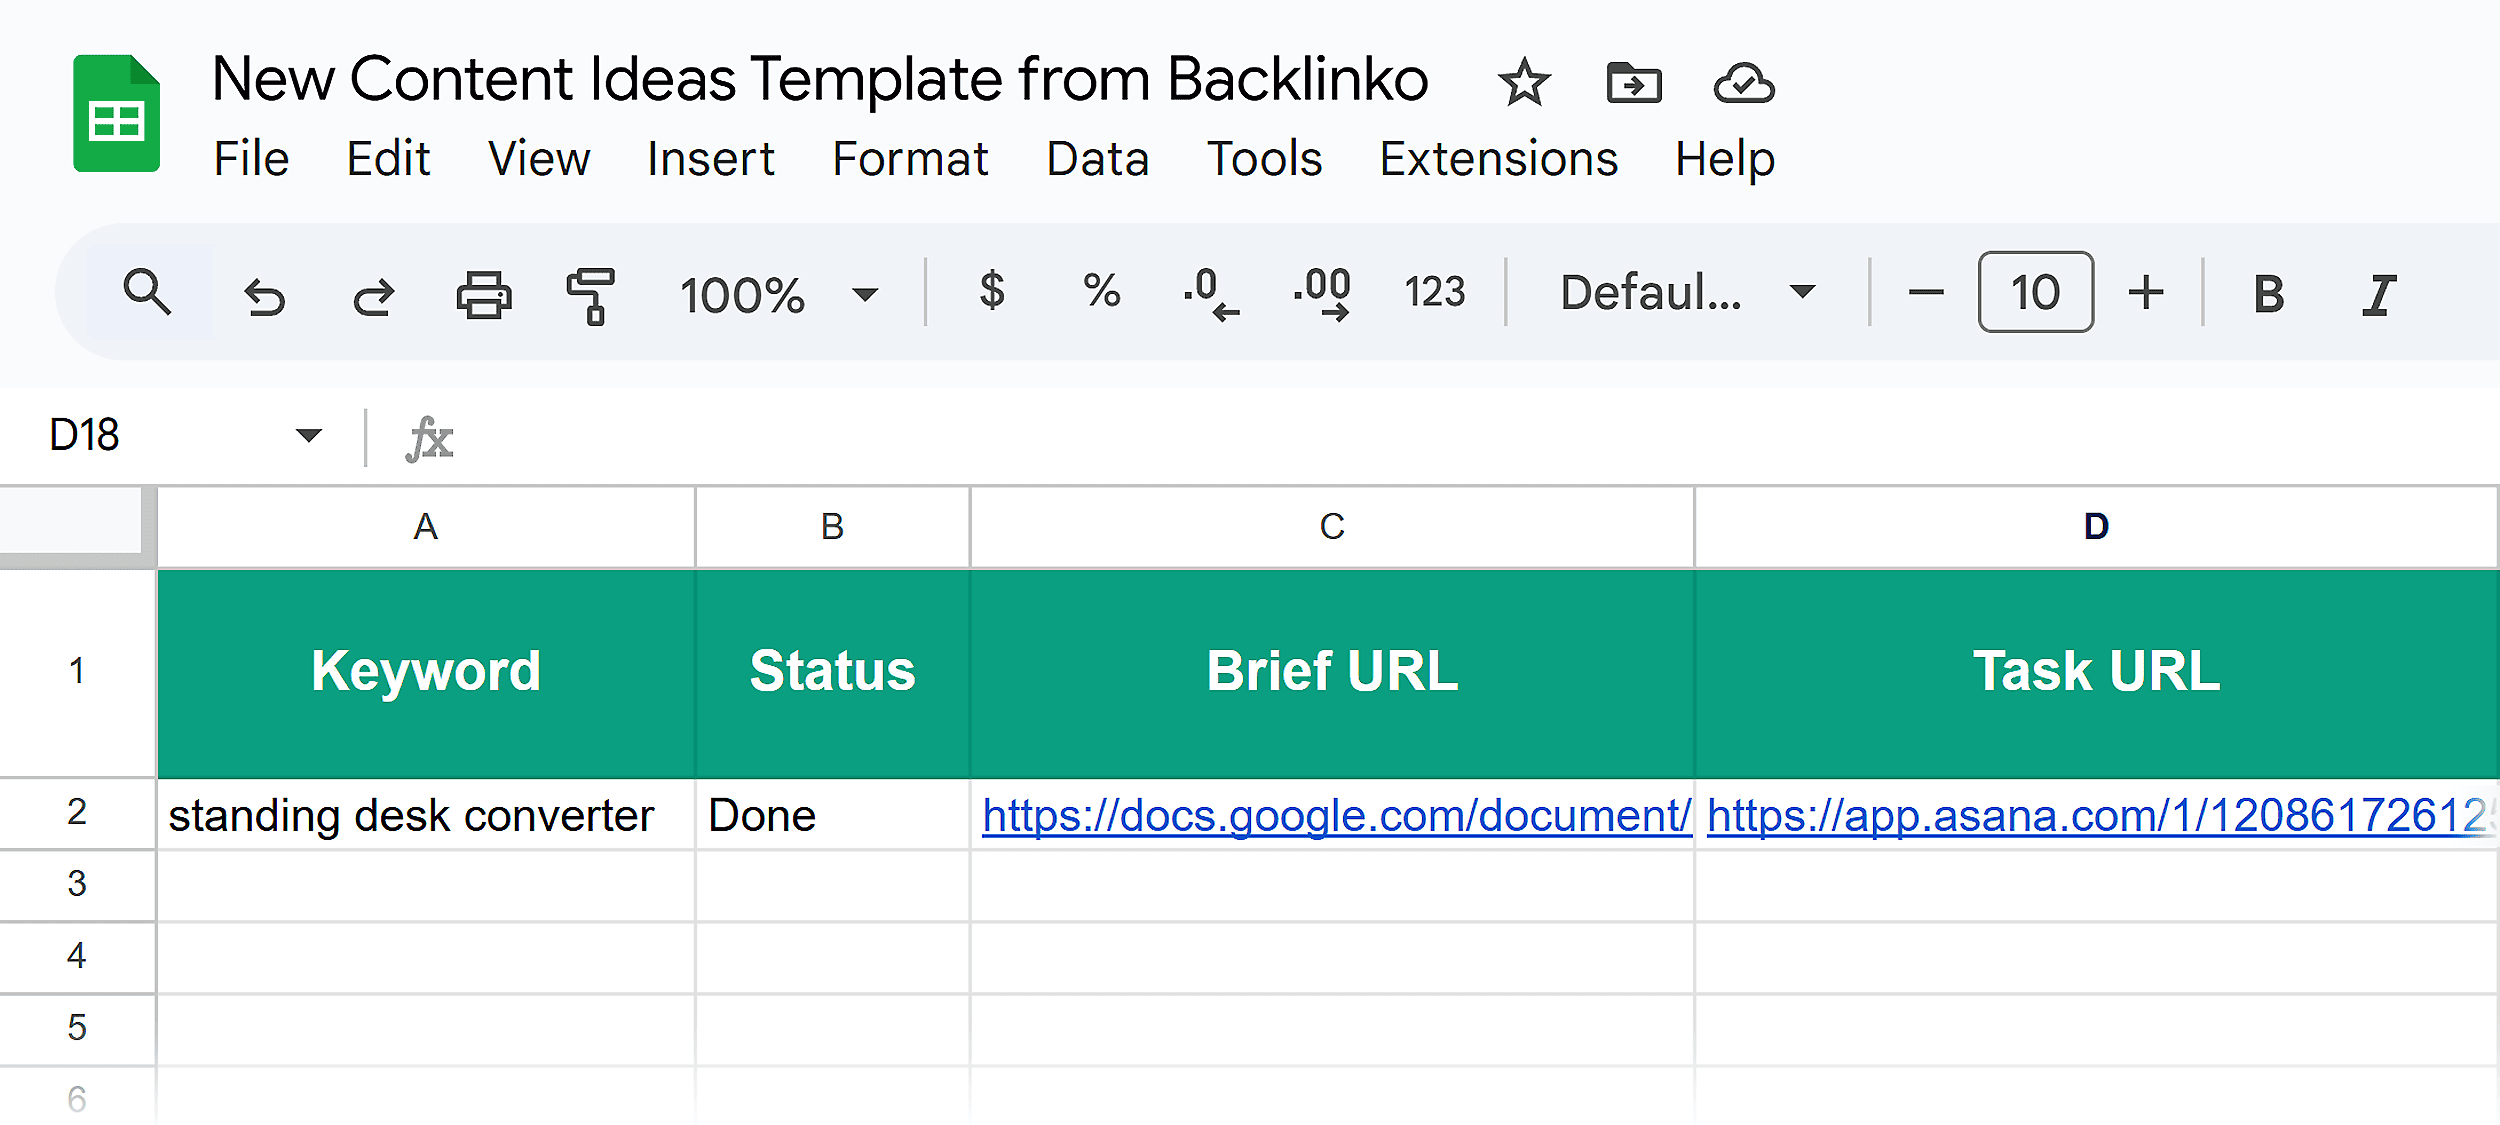This screenshot has height=1125, width=2500.
Task: Format selection as currency
Action: click(992, 293)
